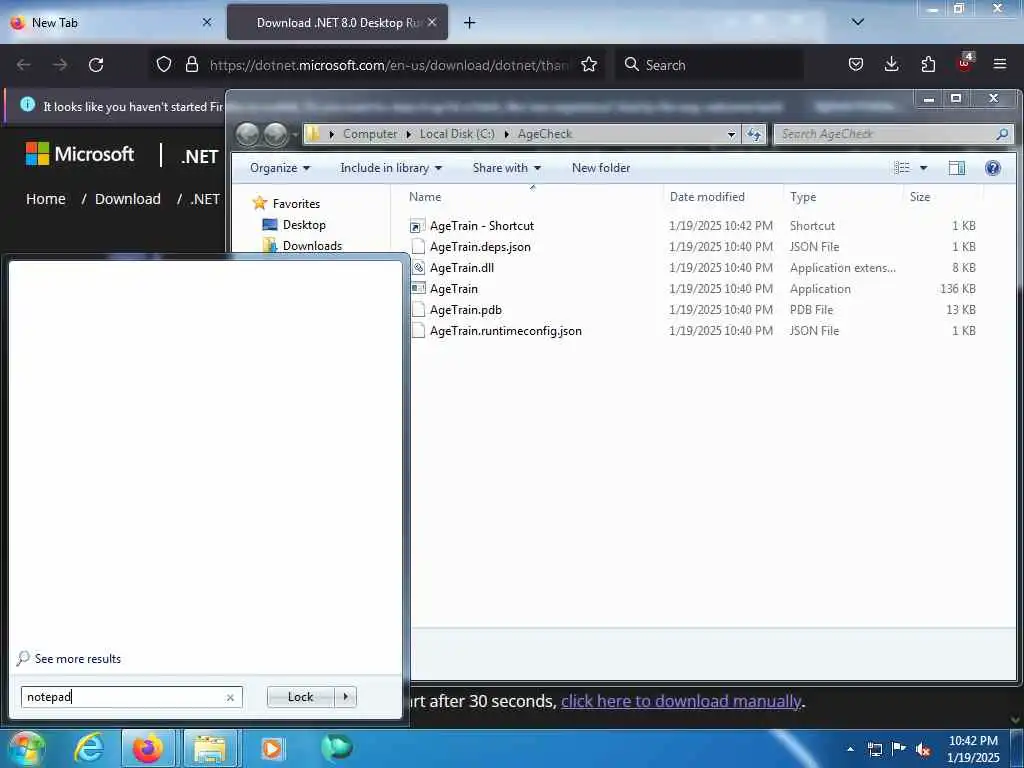The height and width of the screenshot is (768, 1024).
Task: Click uBlock extension icon with badge
Action: click(x=964, y=63)
